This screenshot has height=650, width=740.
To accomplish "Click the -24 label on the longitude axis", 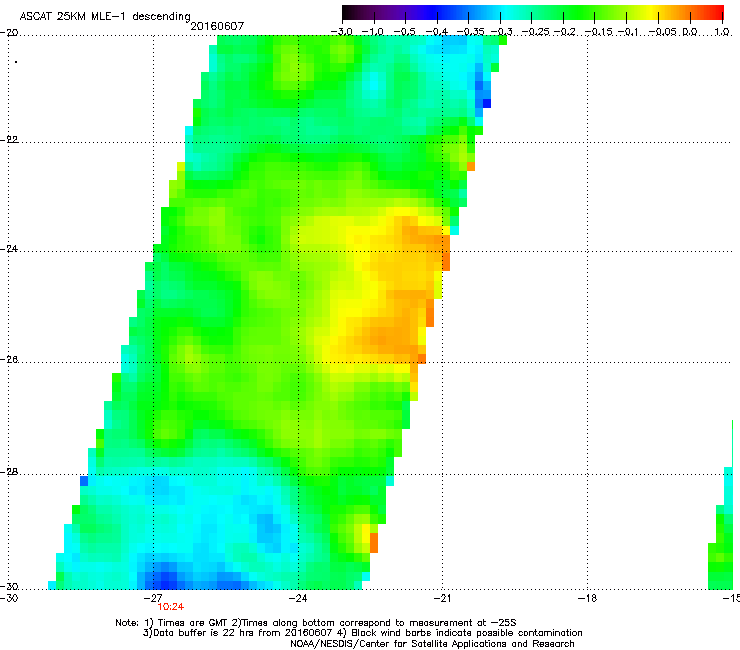I will click(x=298, y=598).
